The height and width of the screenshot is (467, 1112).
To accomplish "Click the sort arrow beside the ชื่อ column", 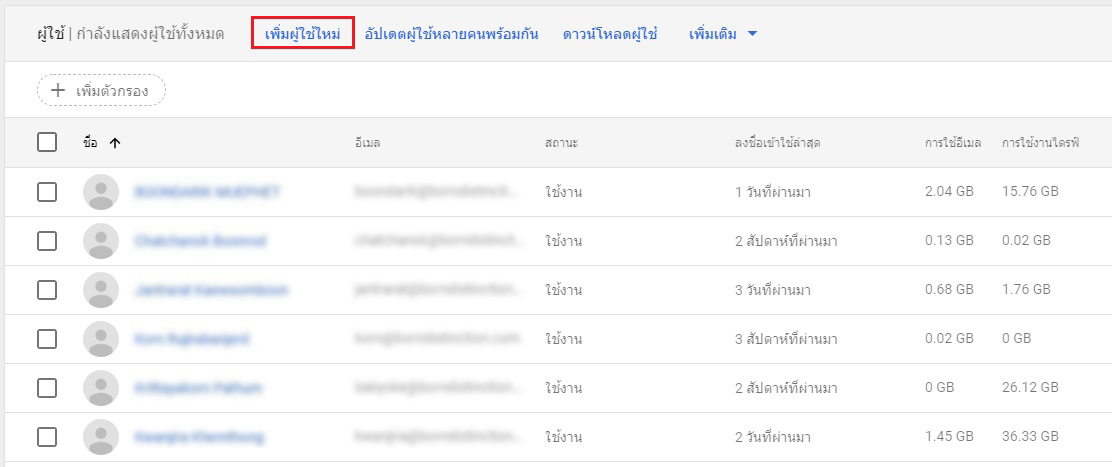I will click(x=115, y=143).
